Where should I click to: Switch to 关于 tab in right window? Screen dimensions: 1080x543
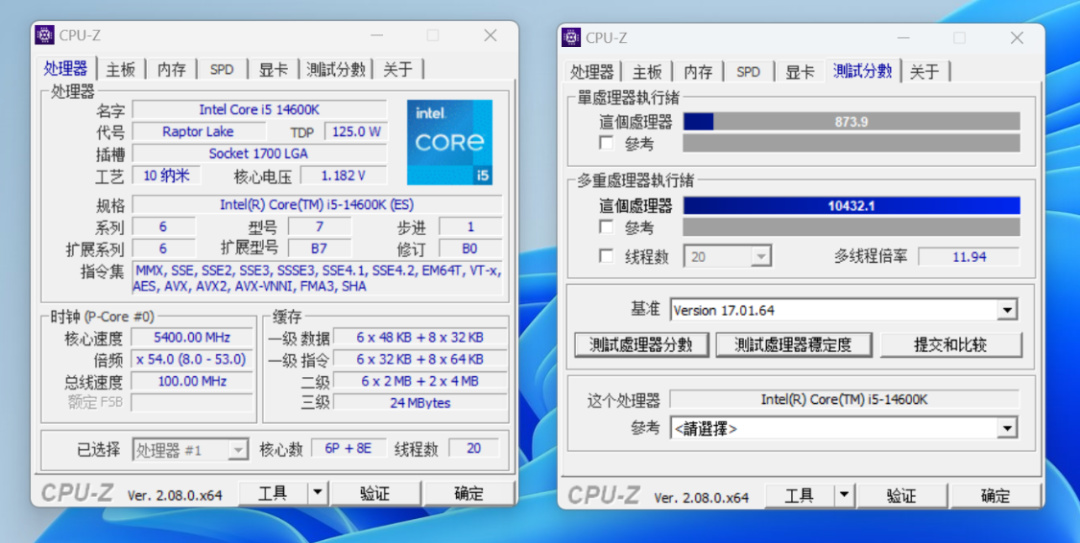(924, 72)
